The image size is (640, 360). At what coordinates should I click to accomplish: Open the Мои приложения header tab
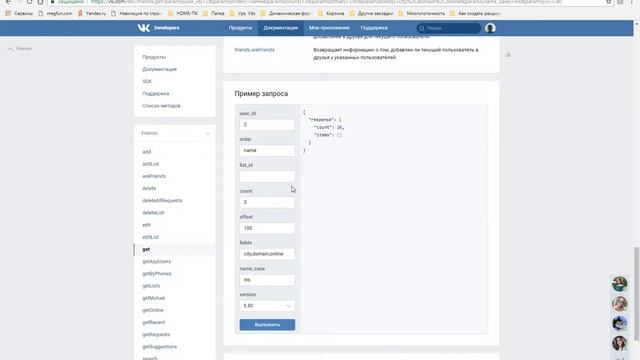pyautogui.click(x=329, y=28)
